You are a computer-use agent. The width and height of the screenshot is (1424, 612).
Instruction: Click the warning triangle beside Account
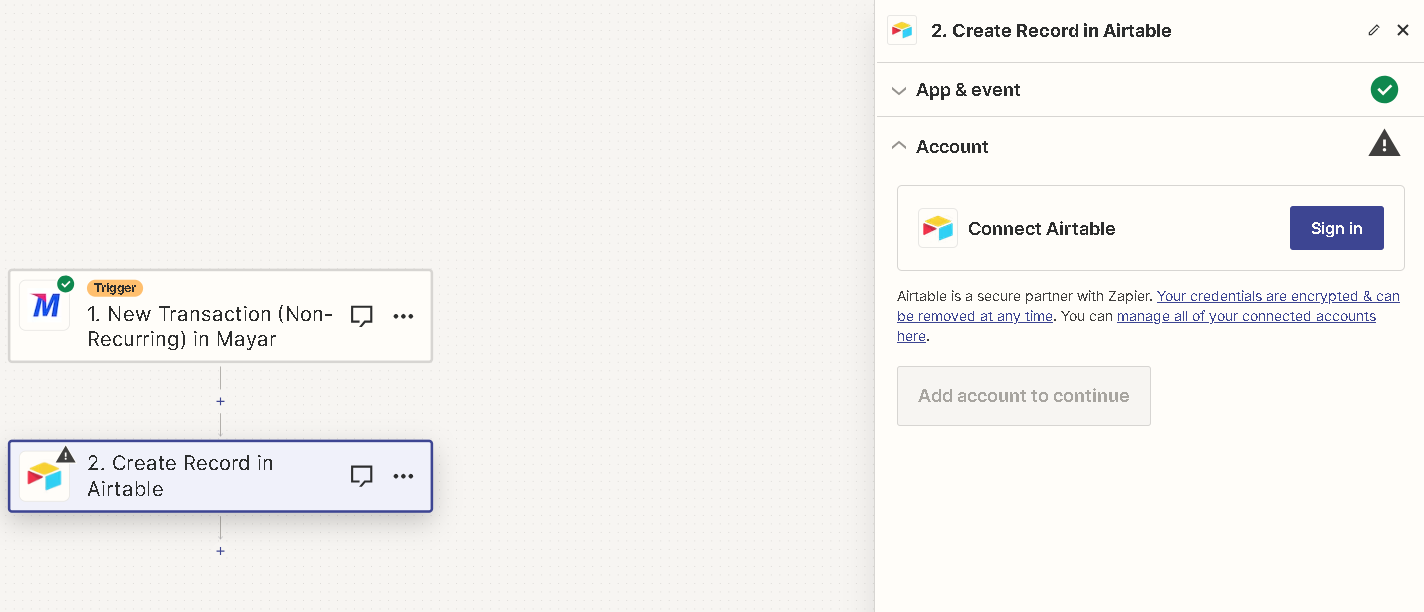(1384, 144)
